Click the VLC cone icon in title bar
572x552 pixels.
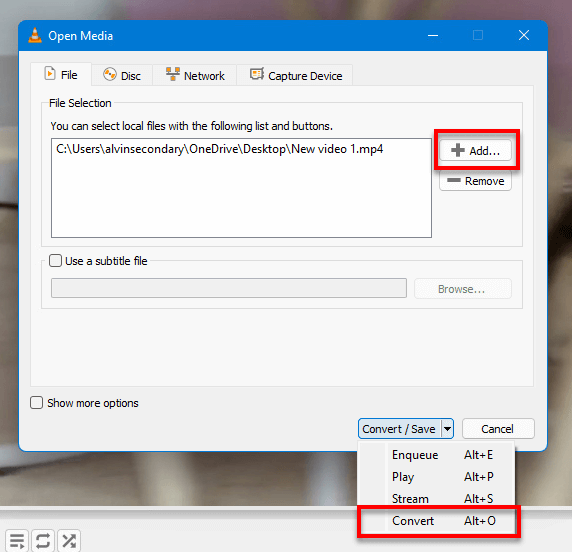pyautogui.click(x=35, y=35)
